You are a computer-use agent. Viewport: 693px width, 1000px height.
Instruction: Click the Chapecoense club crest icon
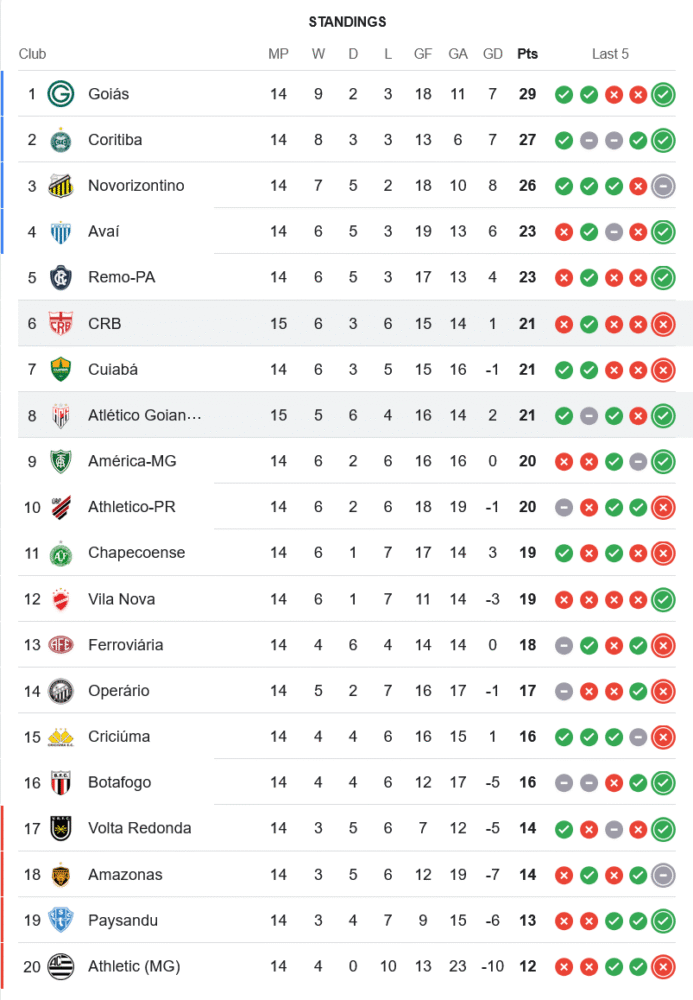coord(61,553)
